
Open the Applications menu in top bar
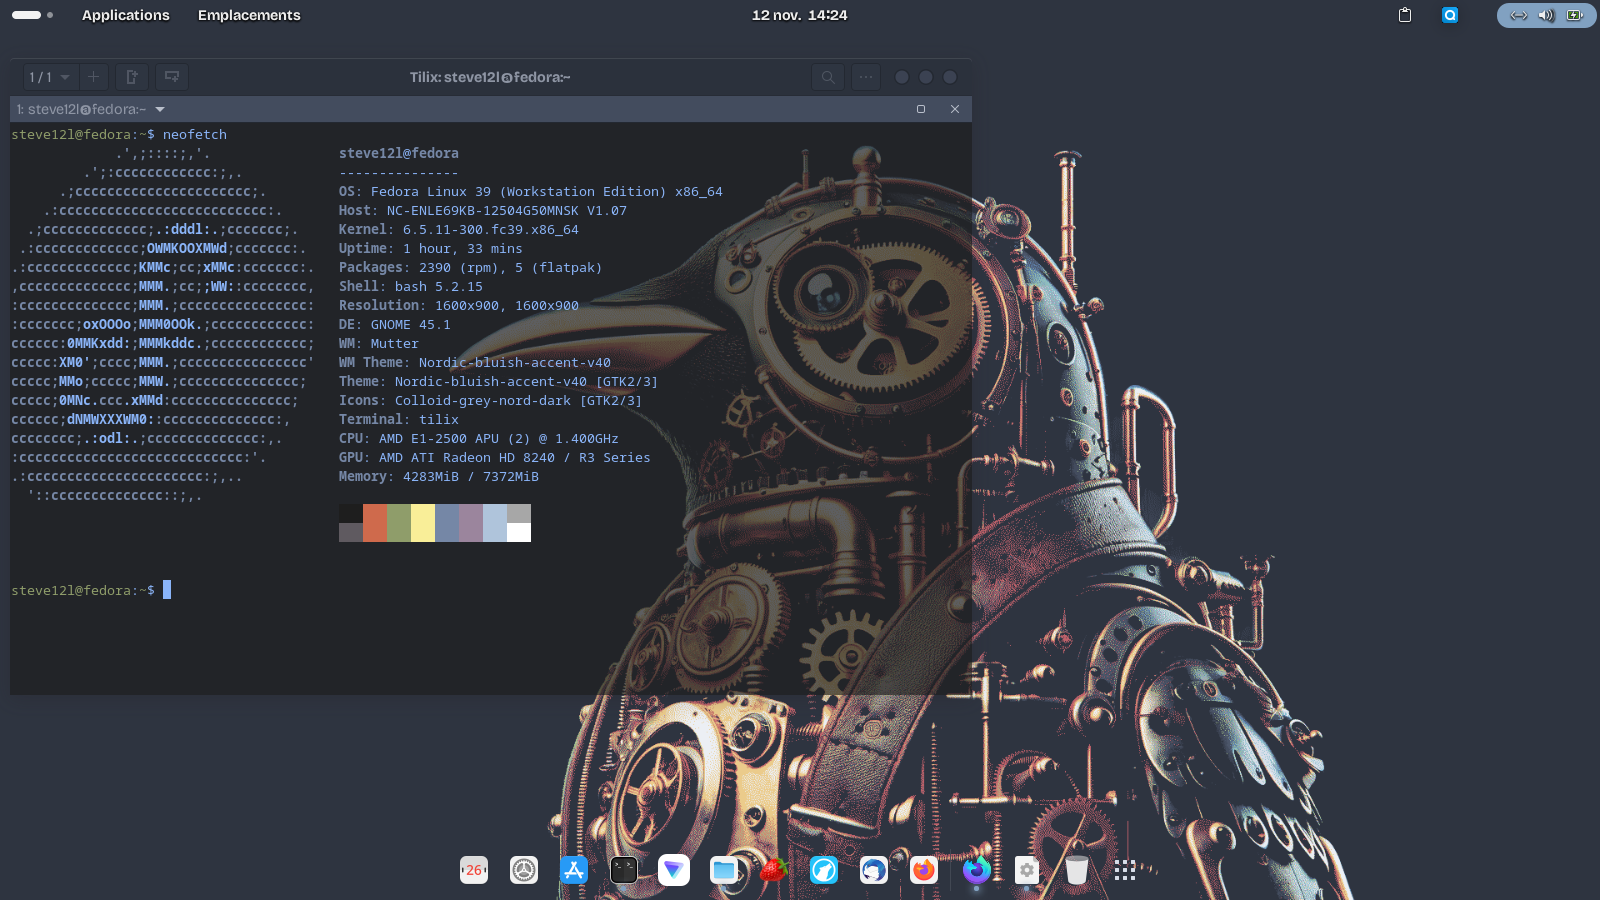tap(126, 15)
